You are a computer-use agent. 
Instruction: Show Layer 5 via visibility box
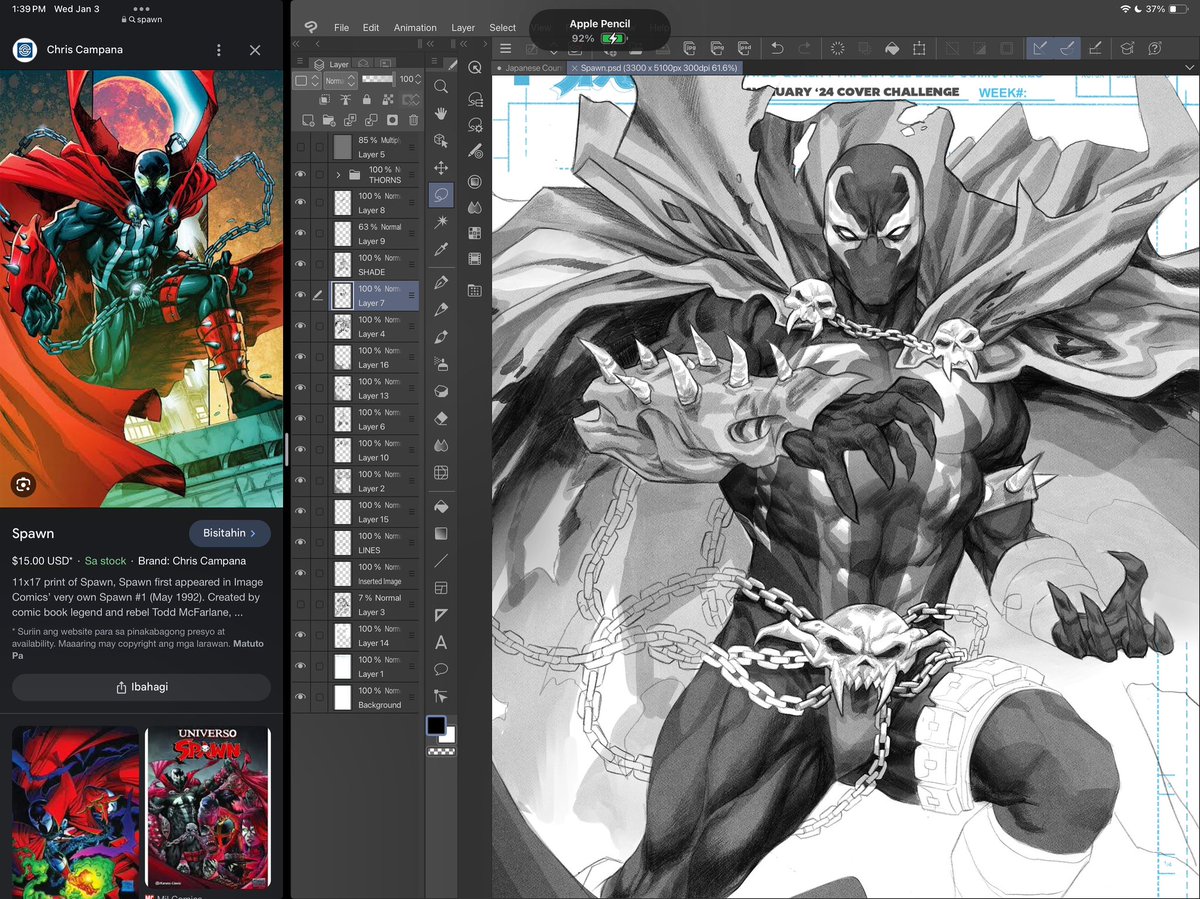click(x=301, y=148)
